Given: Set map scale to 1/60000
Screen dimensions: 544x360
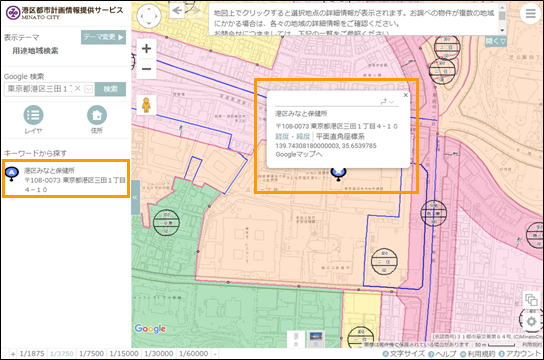Looking at the screenshot, I should coord(194,354).
